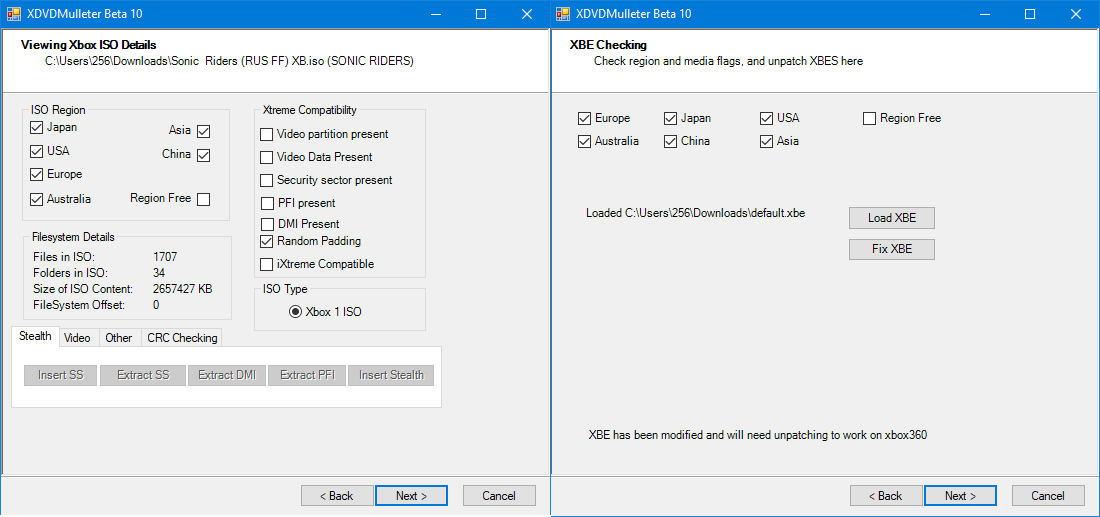Check Video partition present option
The height and width of the screenshot is (517, 1100).
tap(267, 134)
